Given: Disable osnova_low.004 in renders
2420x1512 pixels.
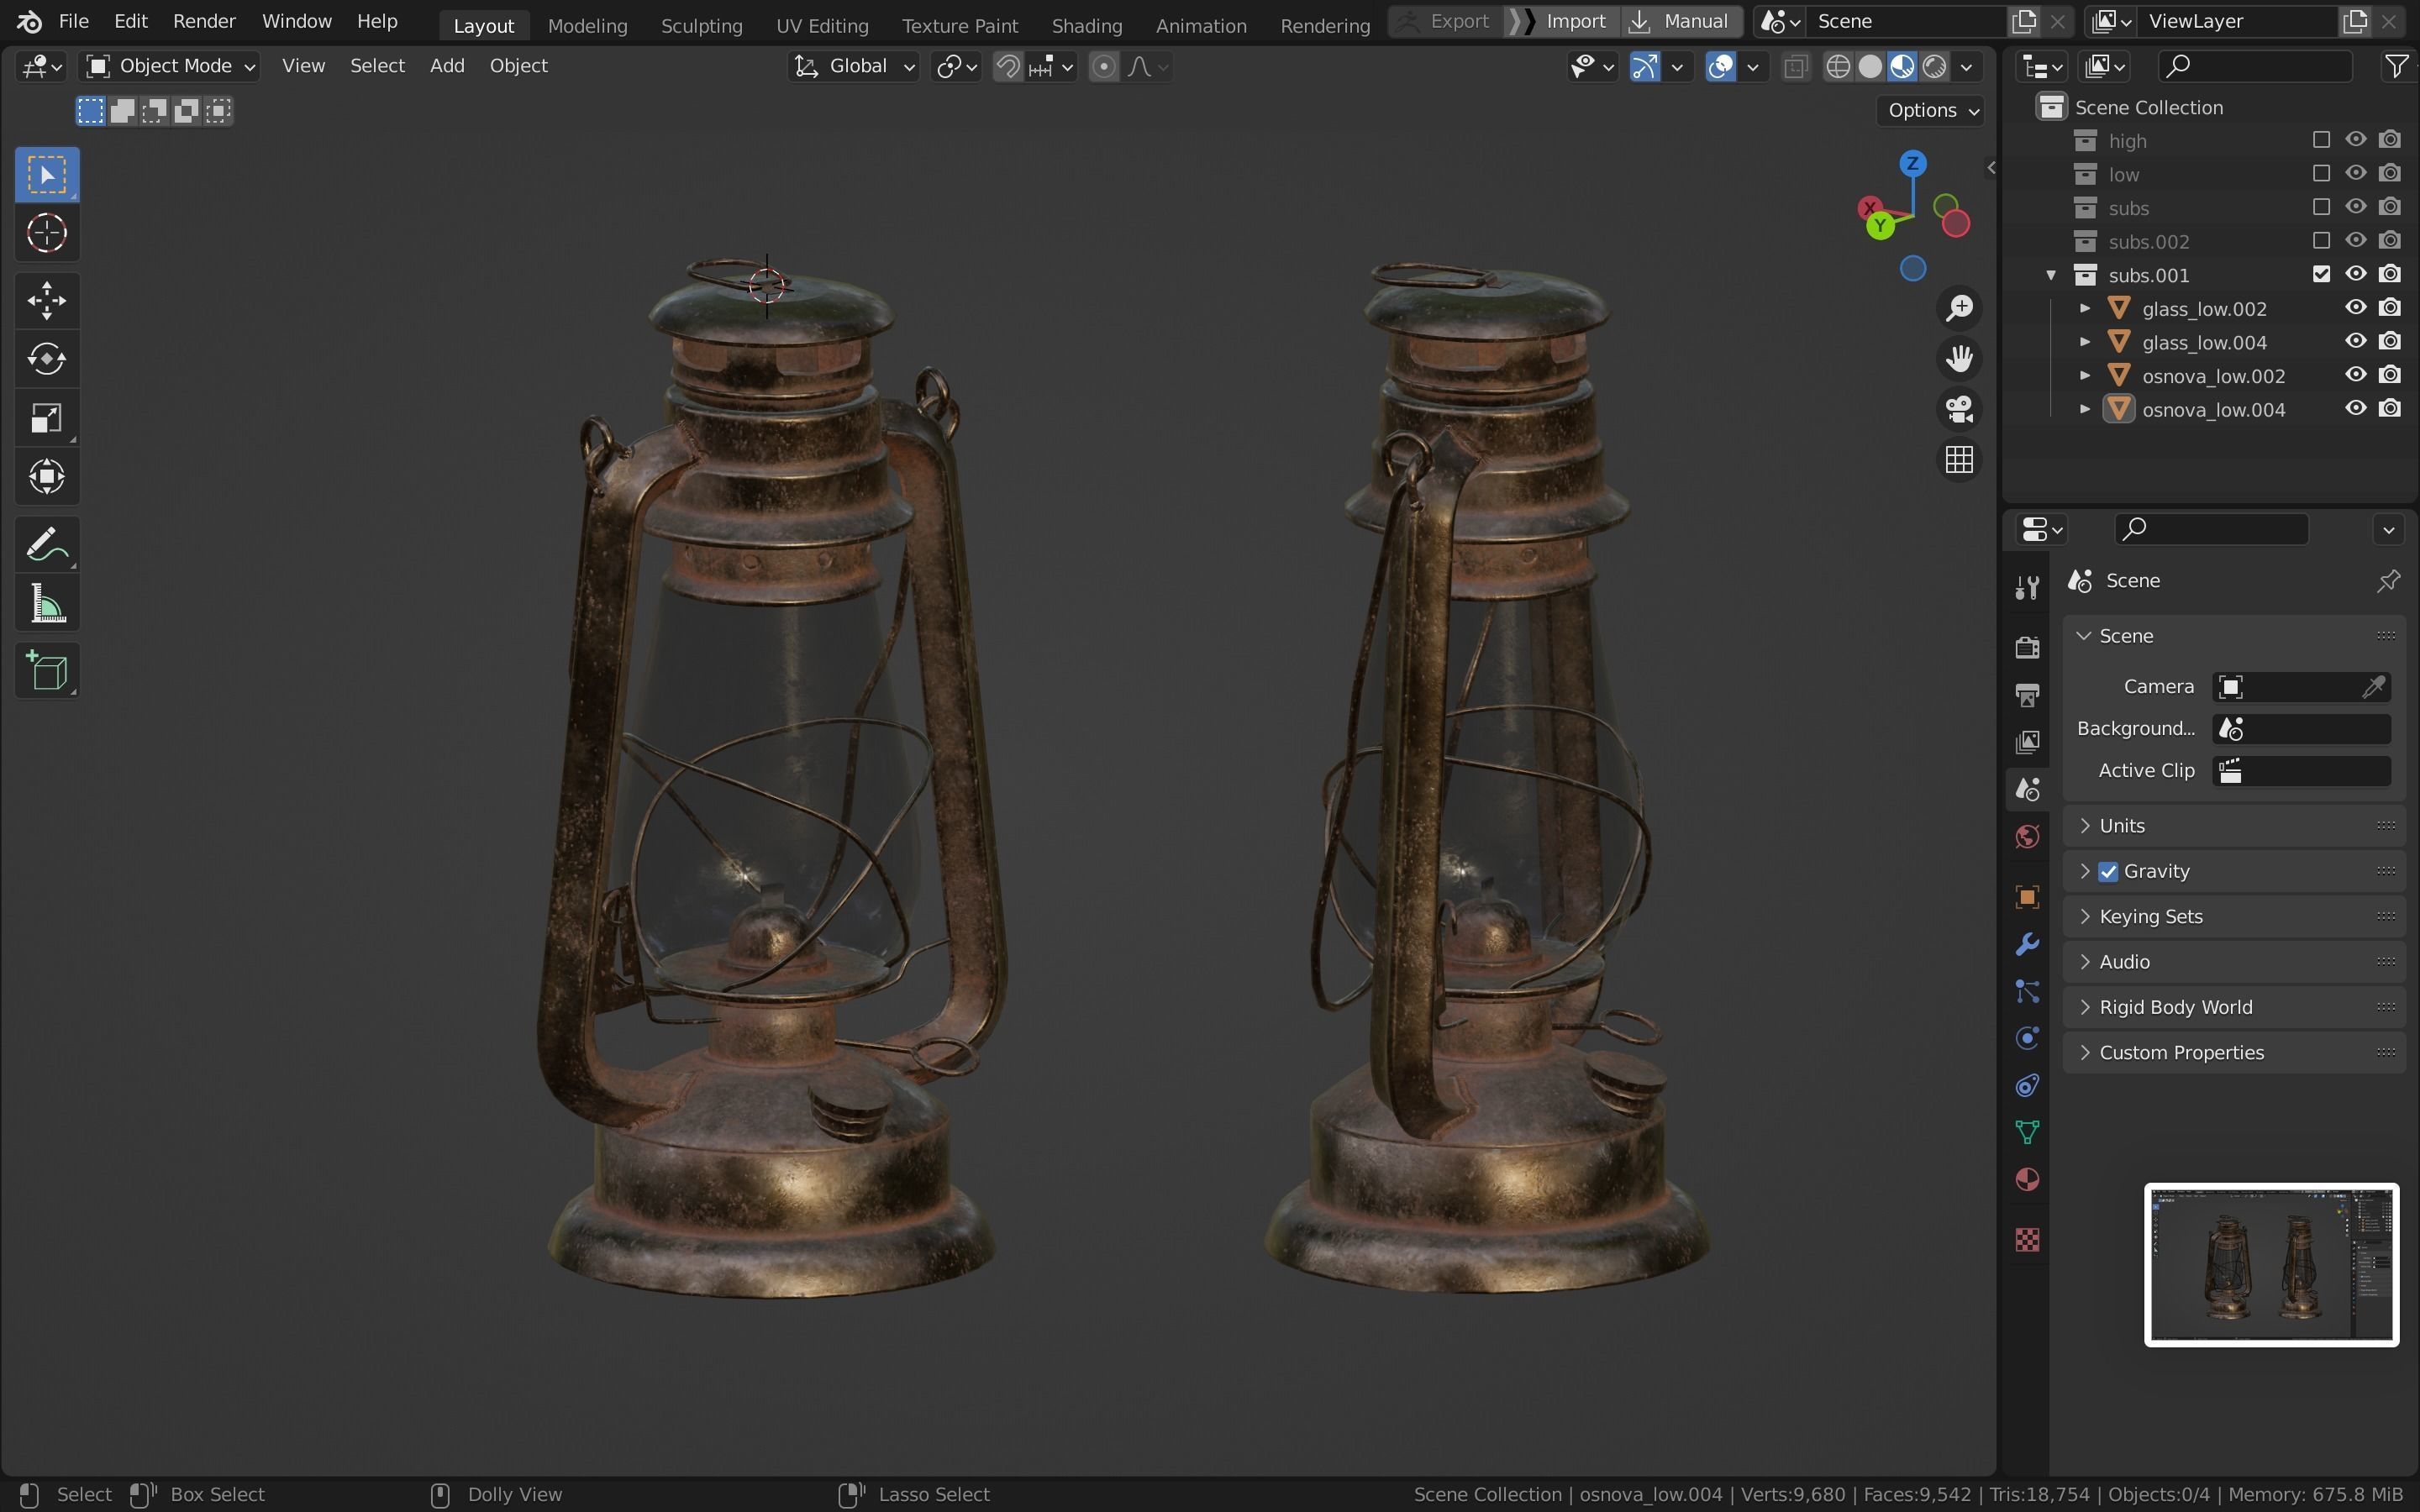Looking at the screenshot, I should tap(2389, 408).
